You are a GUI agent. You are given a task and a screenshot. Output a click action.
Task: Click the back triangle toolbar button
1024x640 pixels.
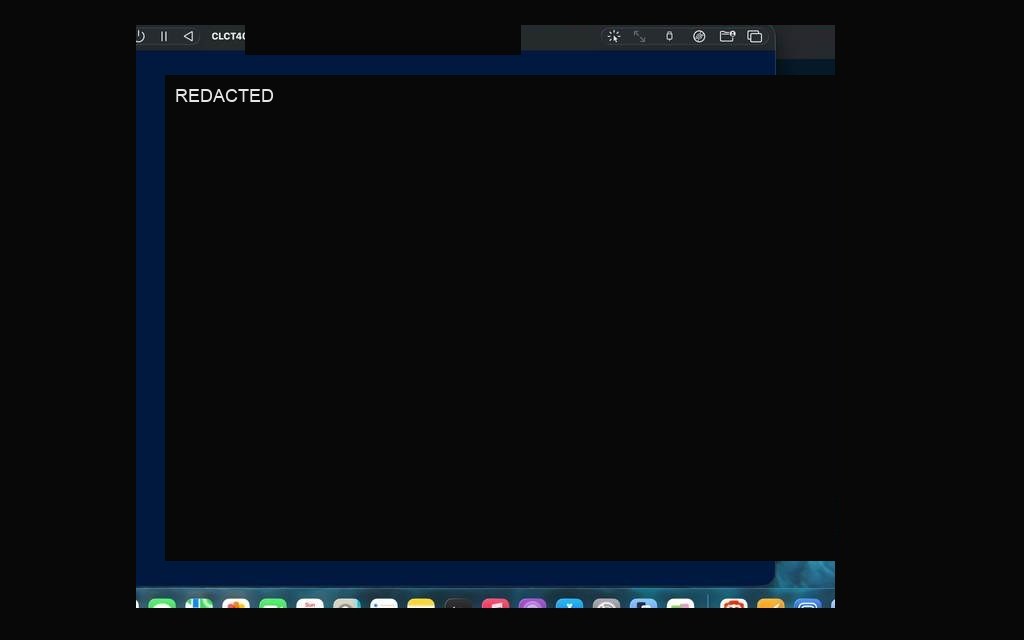point(188,37)
